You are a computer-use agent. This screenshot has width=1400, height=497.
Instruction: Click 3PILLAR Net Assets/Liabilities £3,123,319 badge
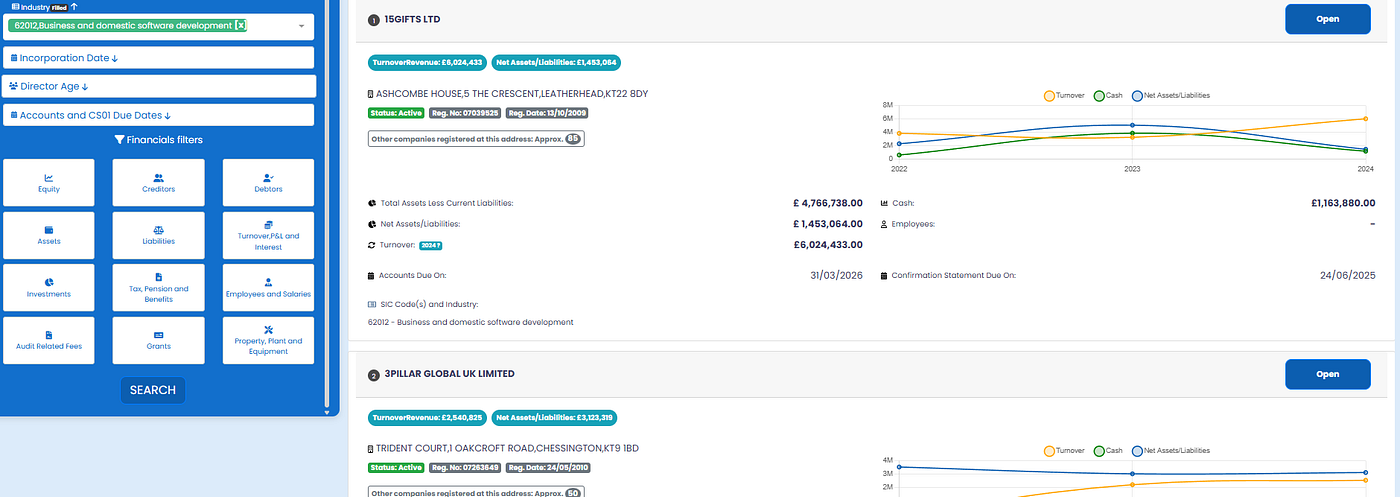(558, 417)
